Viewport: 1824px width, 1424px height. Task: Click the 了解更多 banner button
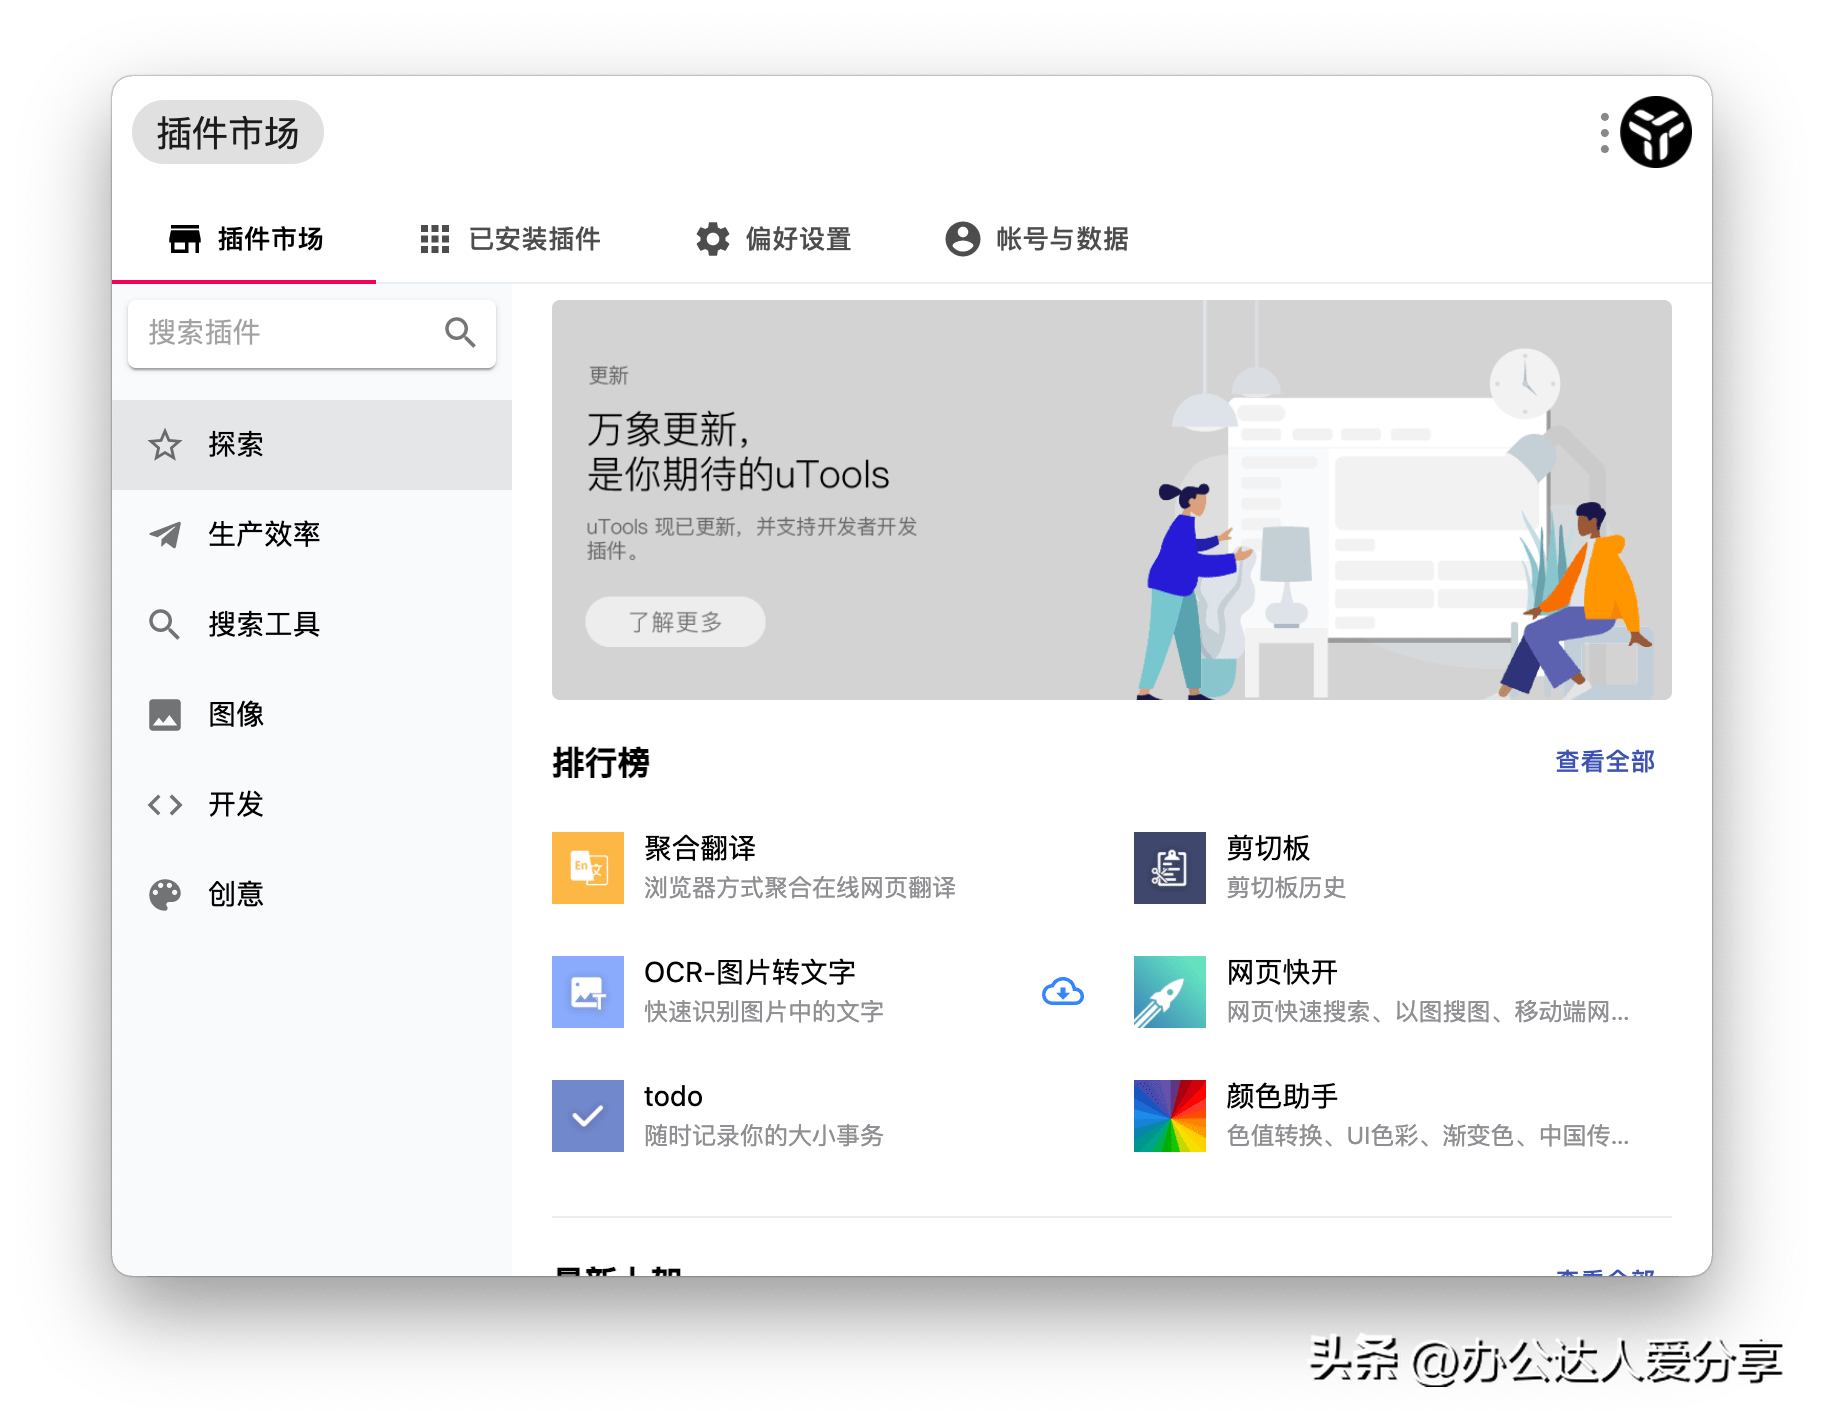pyautogui.click(x=675, y=622)
